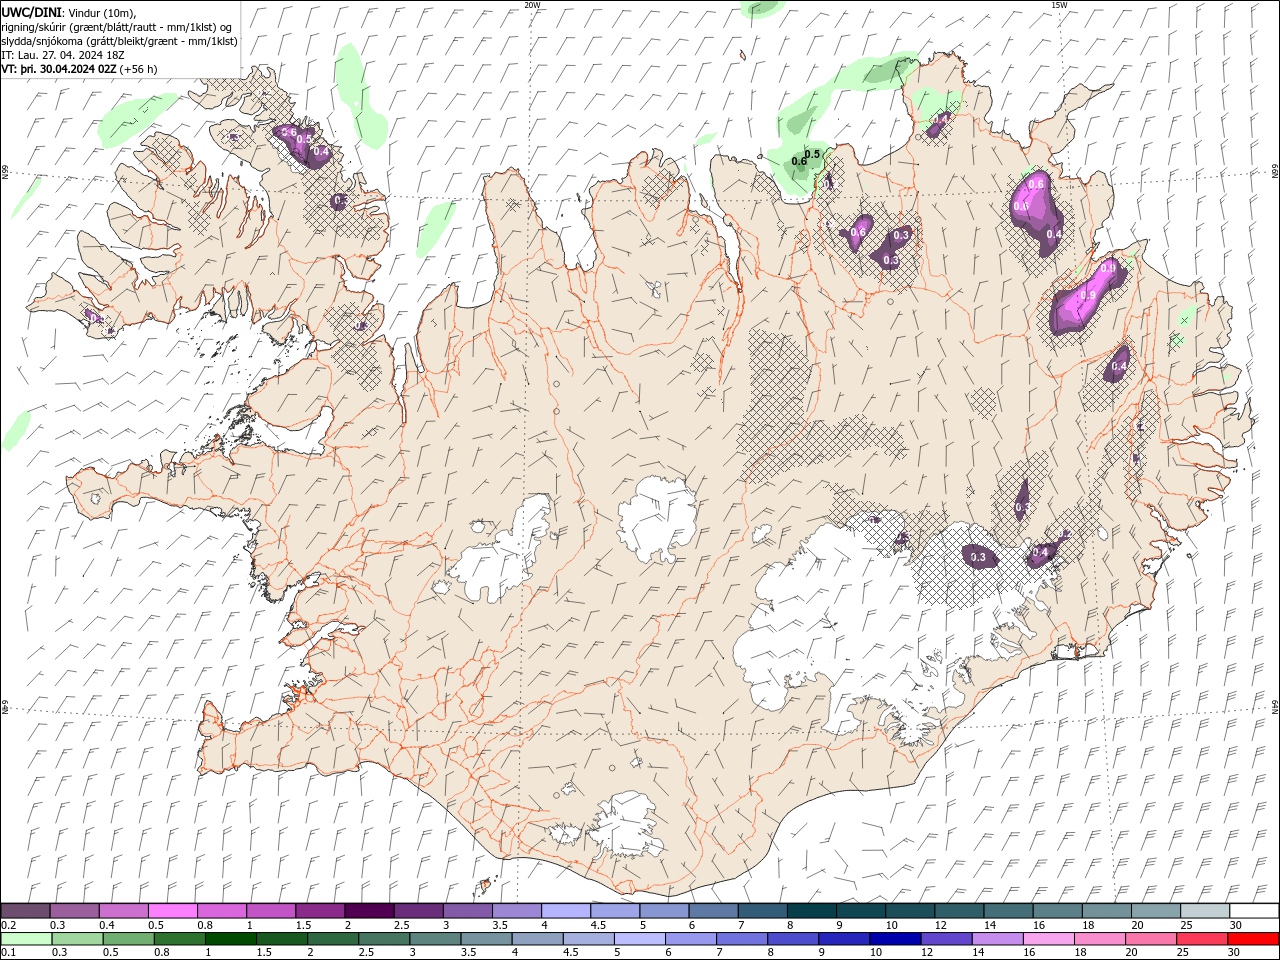Pick bottom-row swatch between 8 and 9
This screenshot has height=960, width=1280.
click(x=792, y=938)
